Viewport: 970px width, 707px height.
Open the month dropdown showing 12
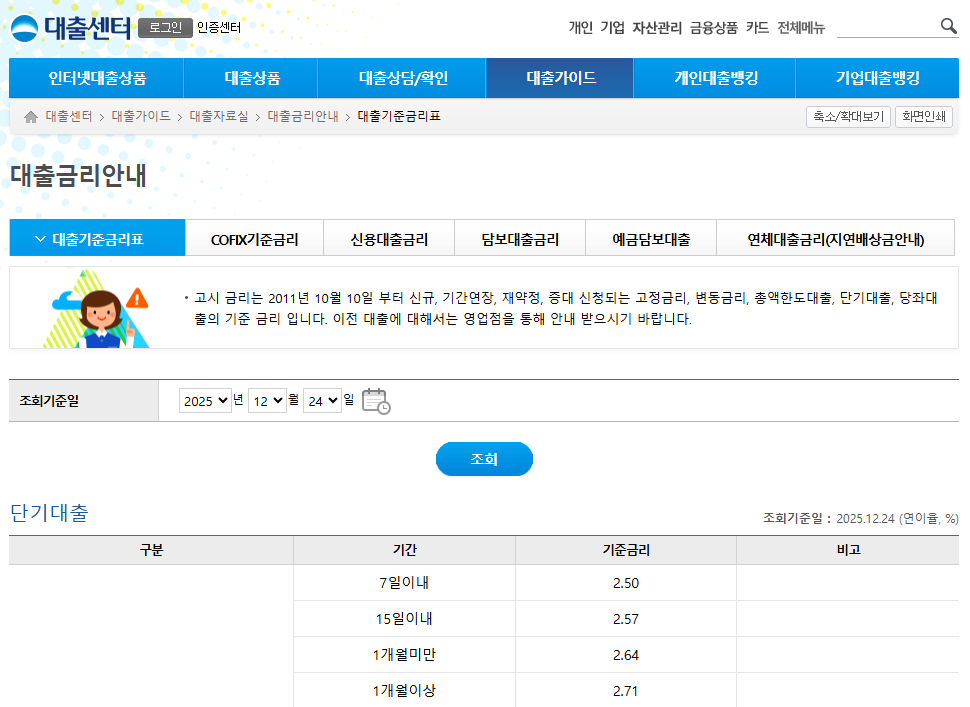click(267, 401)
